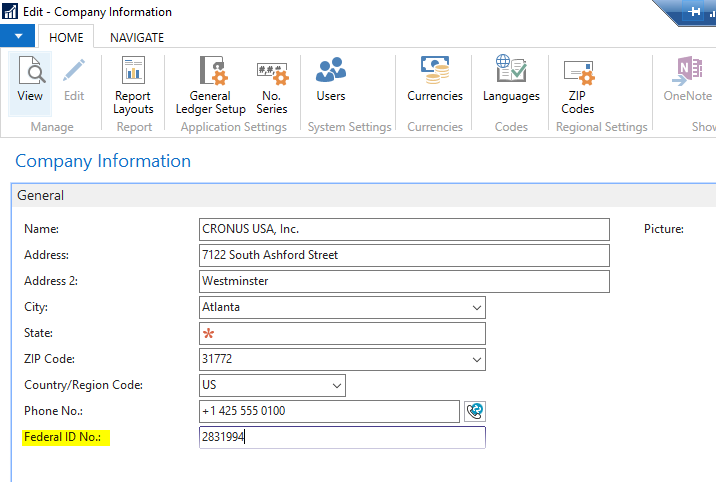The width and height of the screenshot is (716, 482).
Task: Switch to the HOME ribbon tab
Action: click(x=66, y=37)
